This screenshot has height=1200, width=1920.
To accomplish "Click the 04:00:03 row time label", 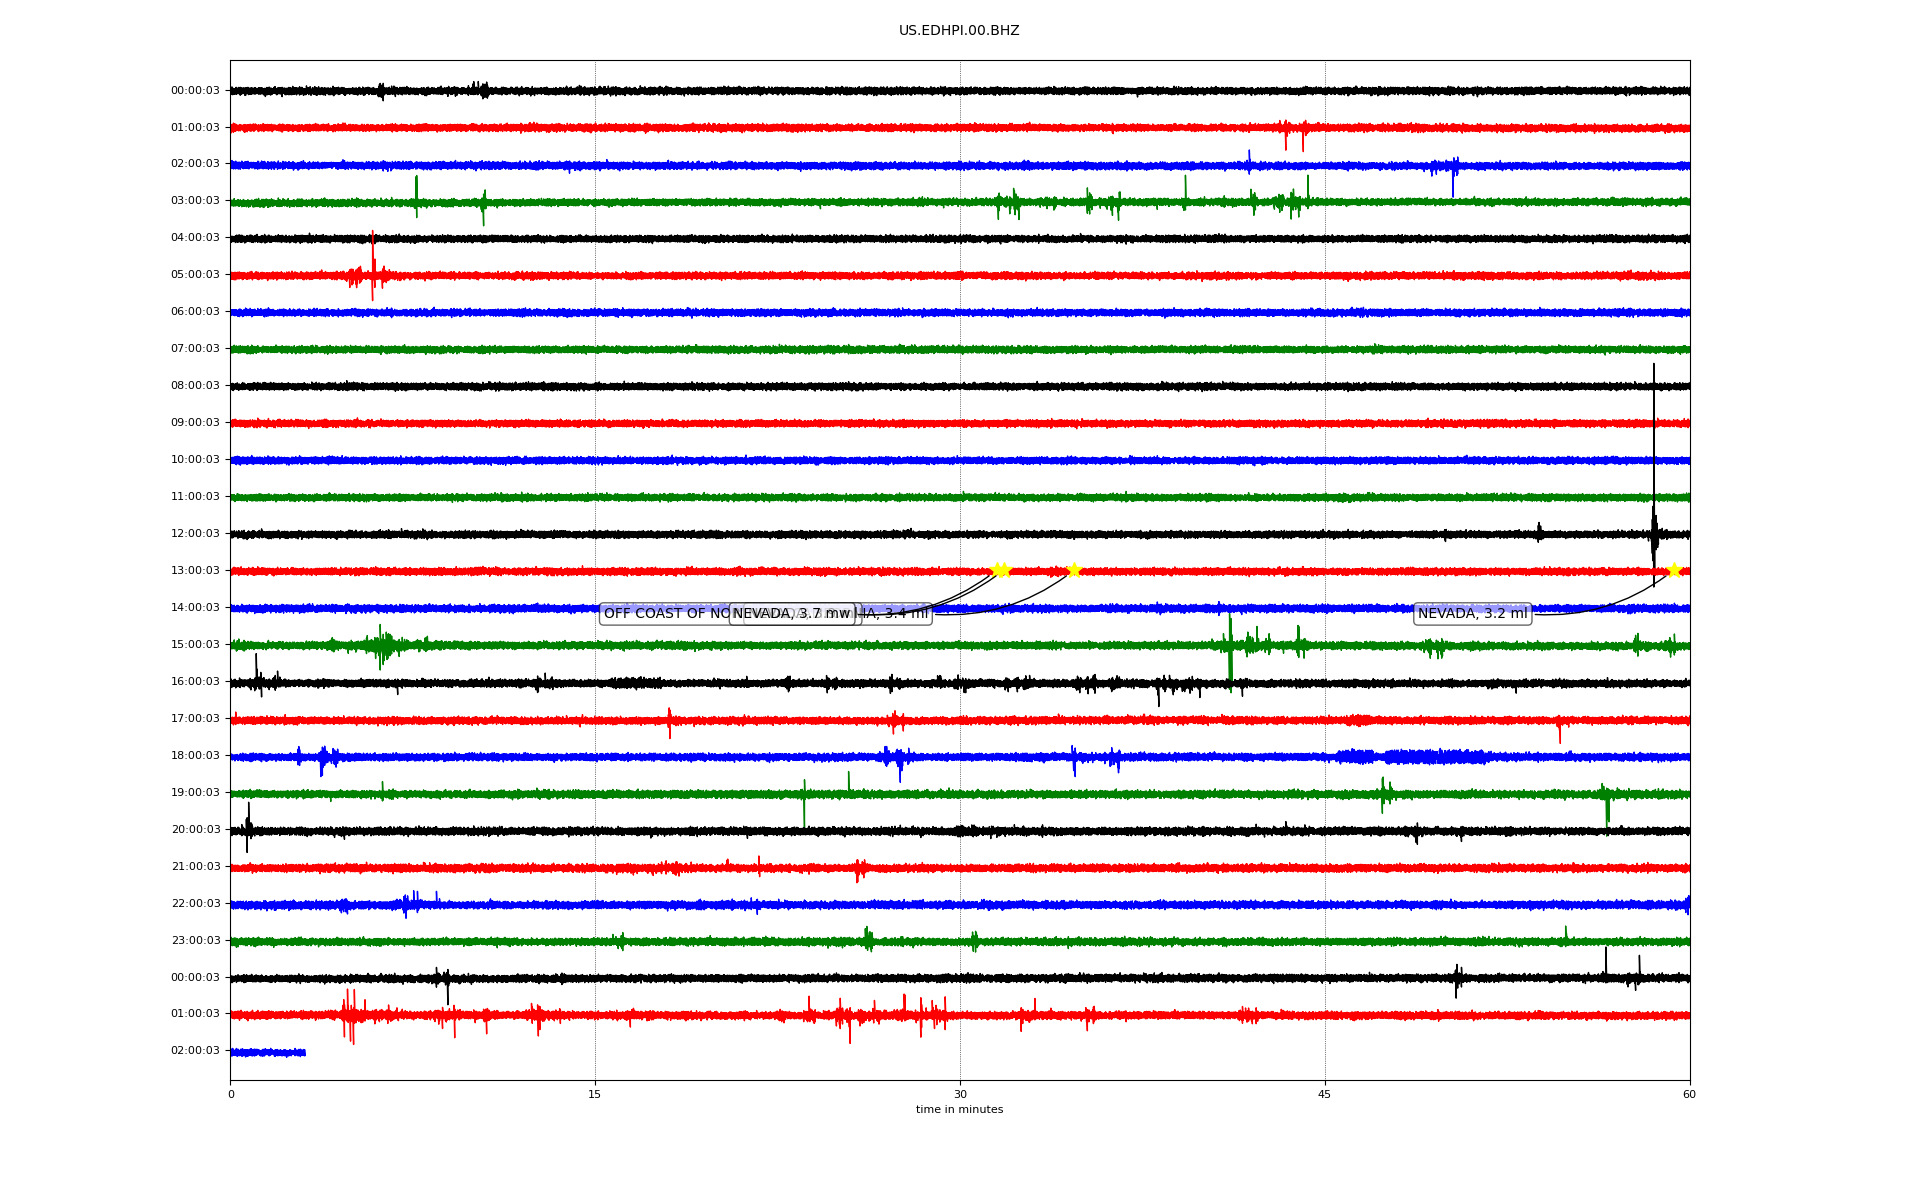I will tap(195, 238).
